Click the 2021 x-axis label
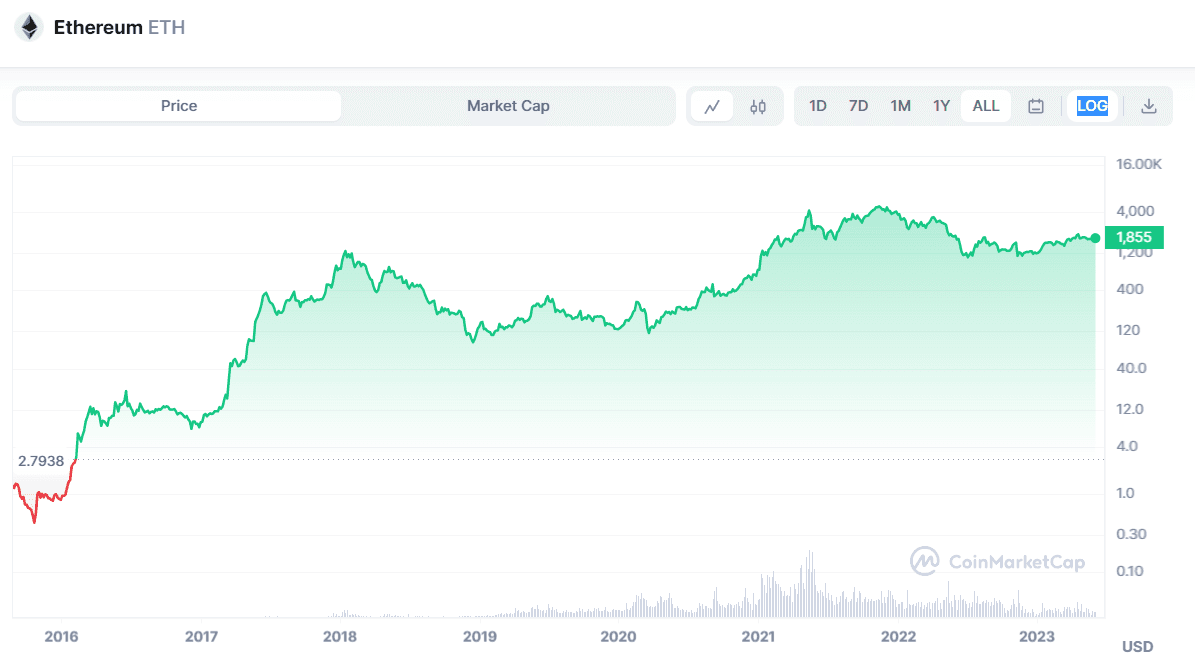Screen dimensions: 1195x663 pos(758,636)
